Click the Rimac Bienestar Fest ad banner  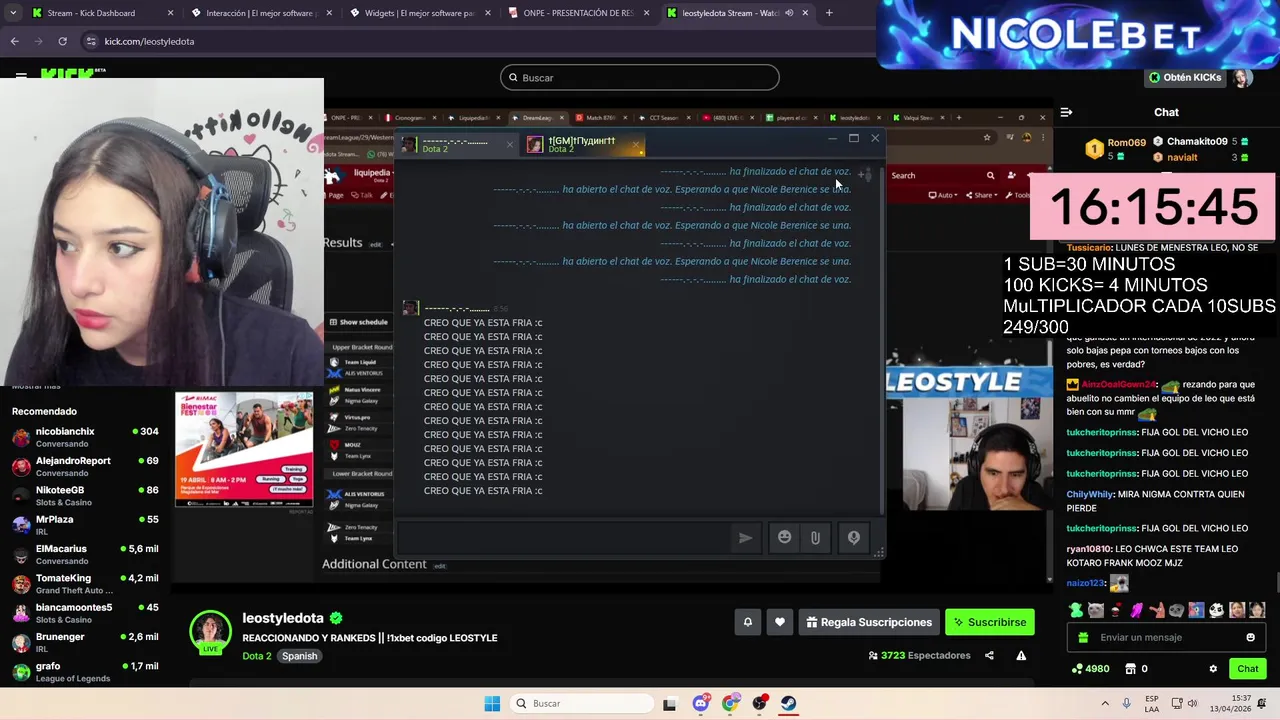(244, 449)
